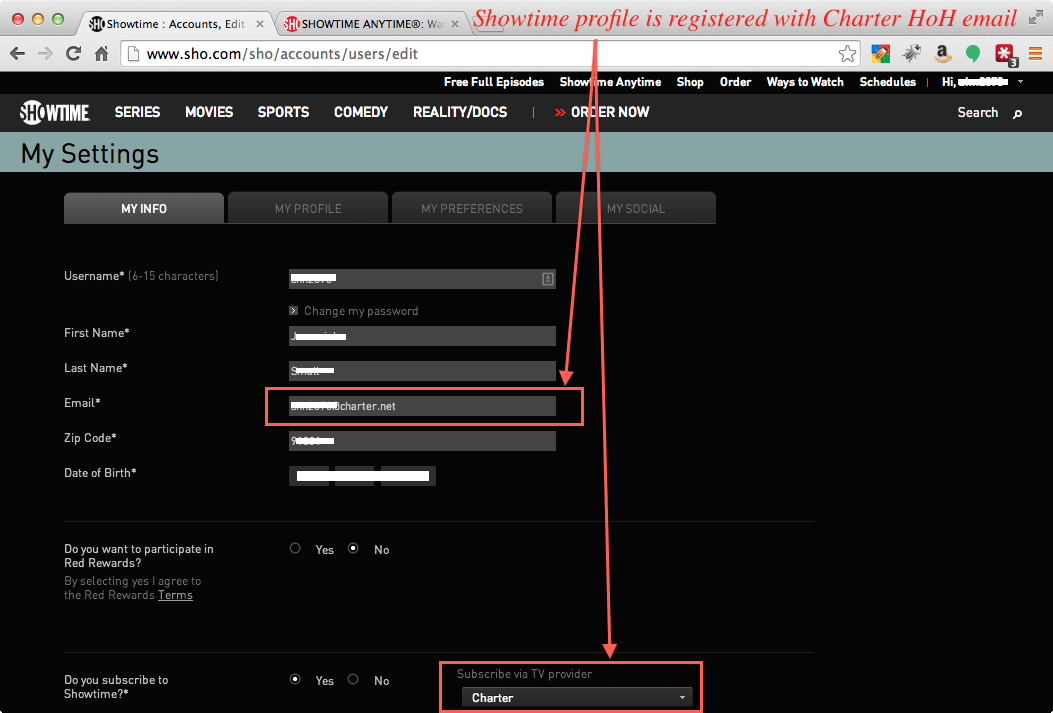Viewport: 1053px width, 713px height.
Task: Select No for Red Rewards participation
Action: pos(353,549)
